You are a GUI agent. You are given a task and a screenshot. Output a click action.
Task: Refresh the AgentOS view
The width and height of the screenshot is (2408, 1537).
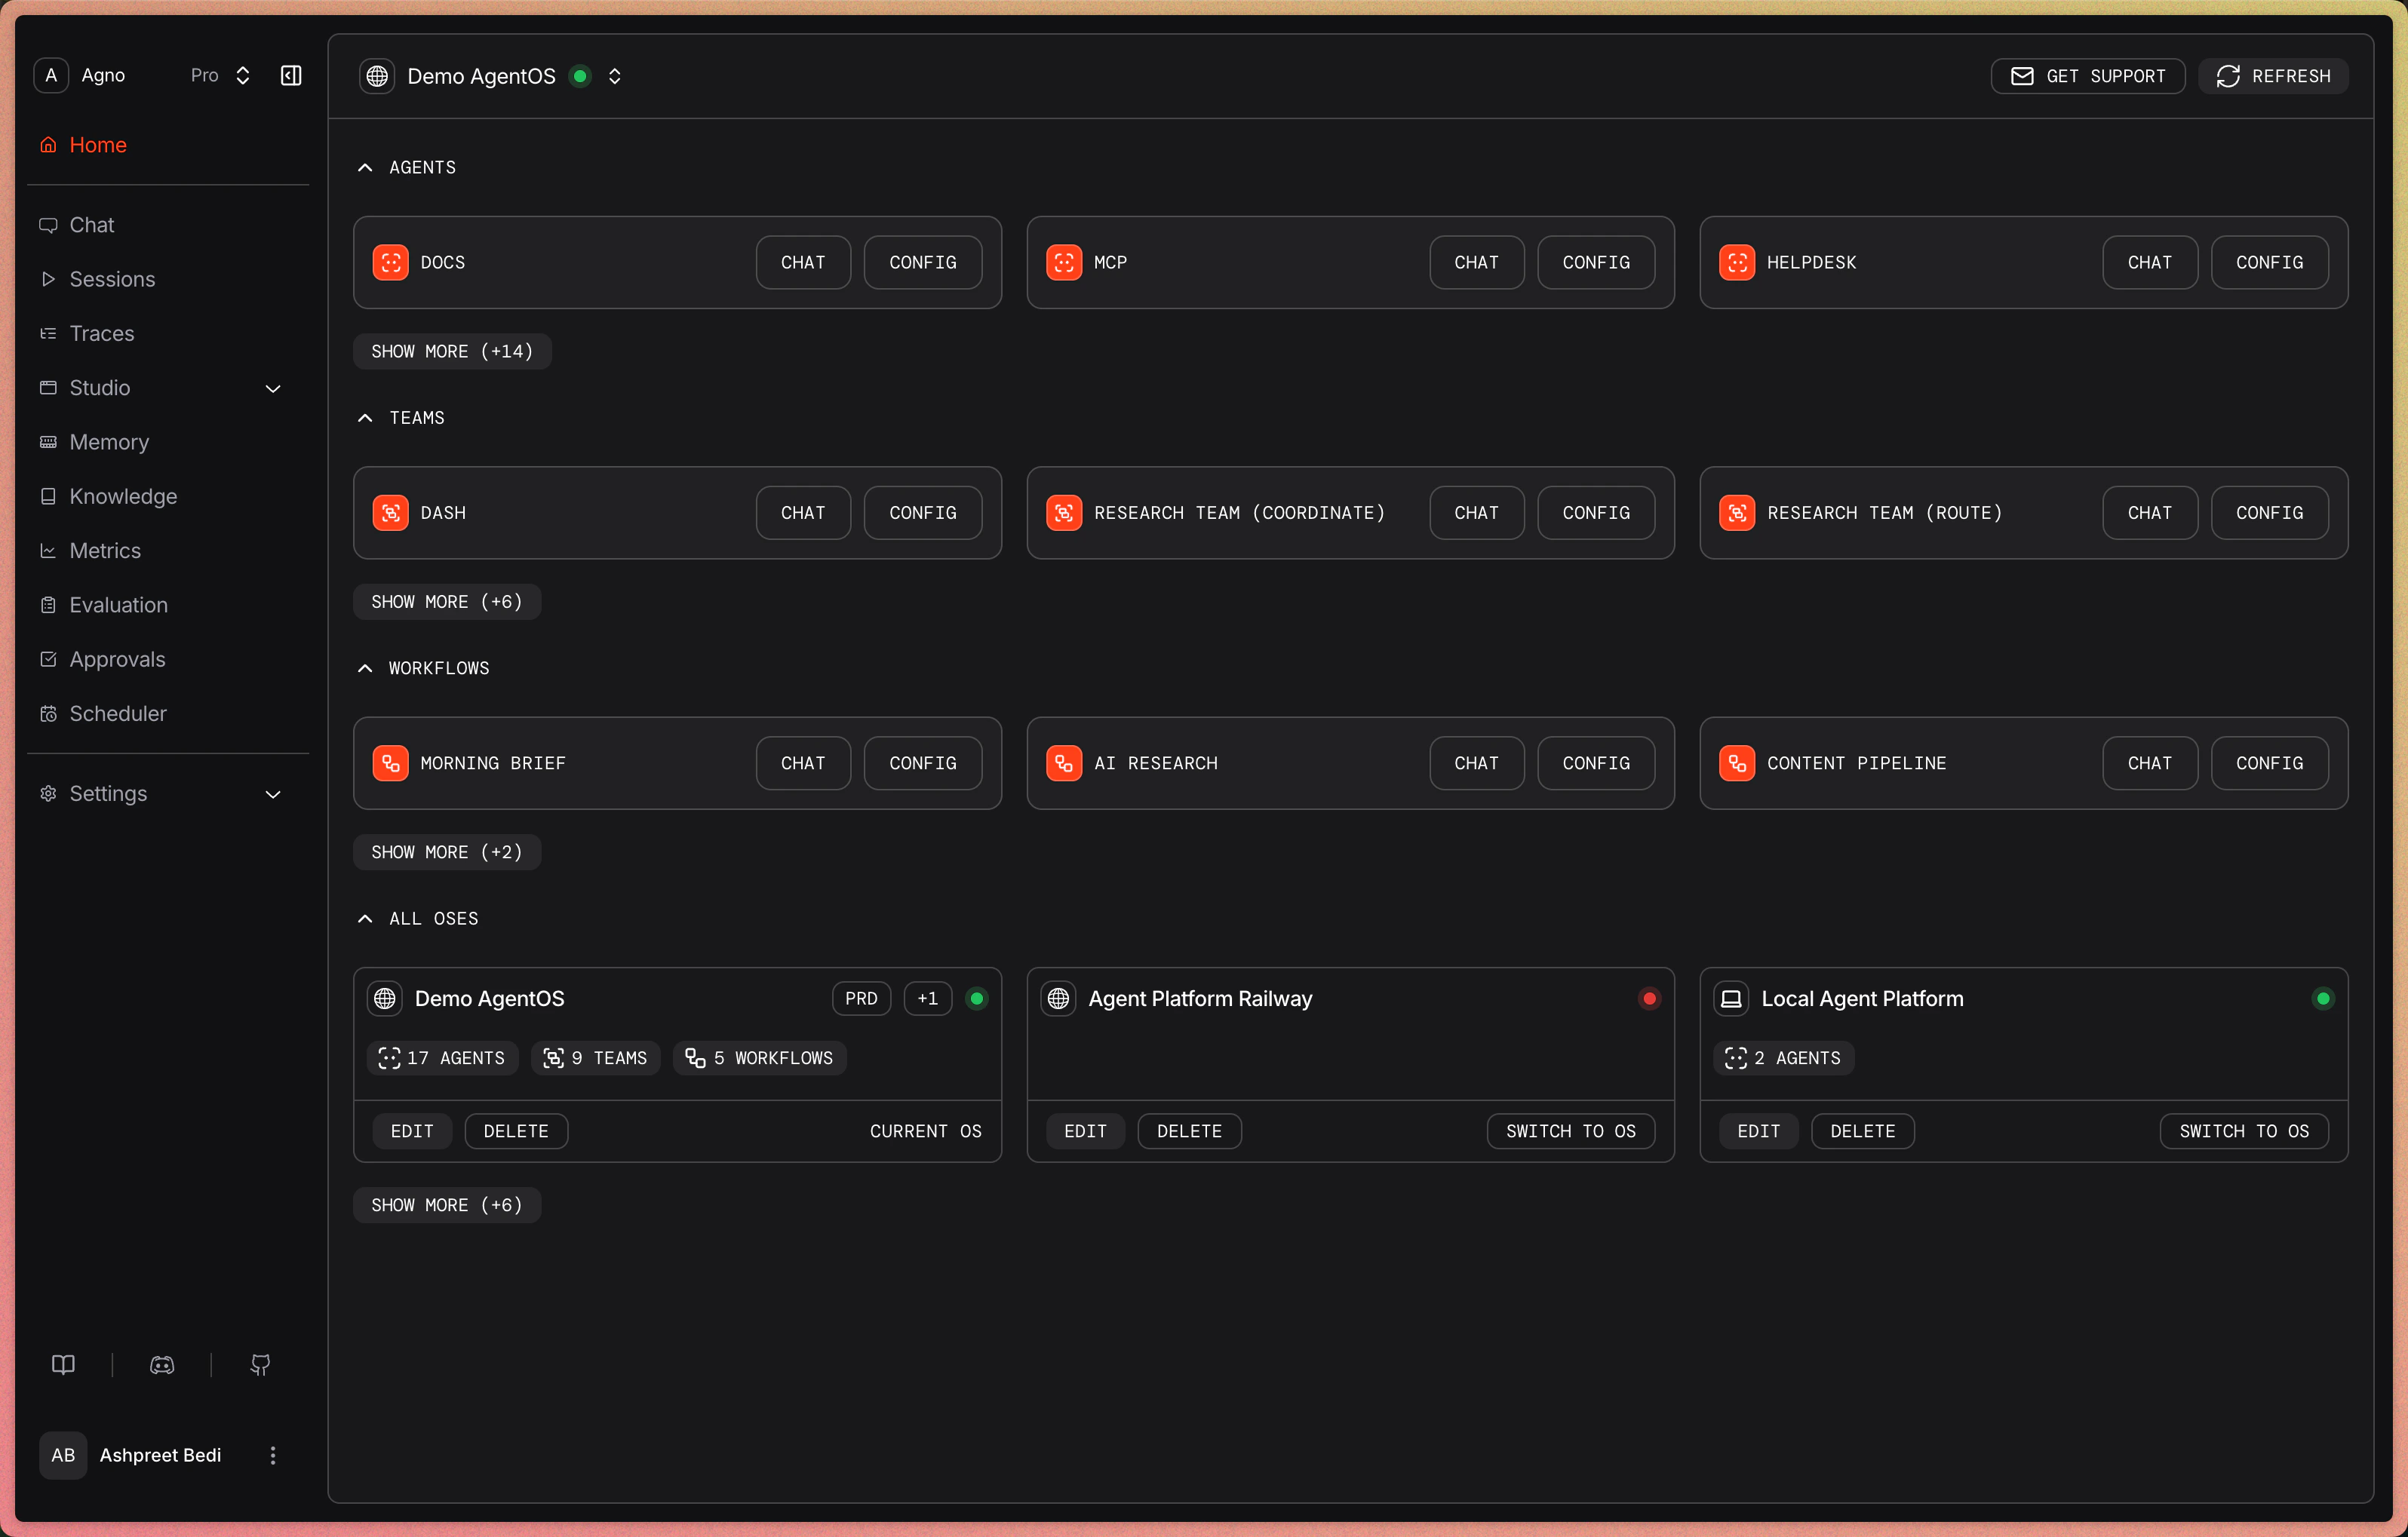pyautogui.click(x=2273, y=76)
